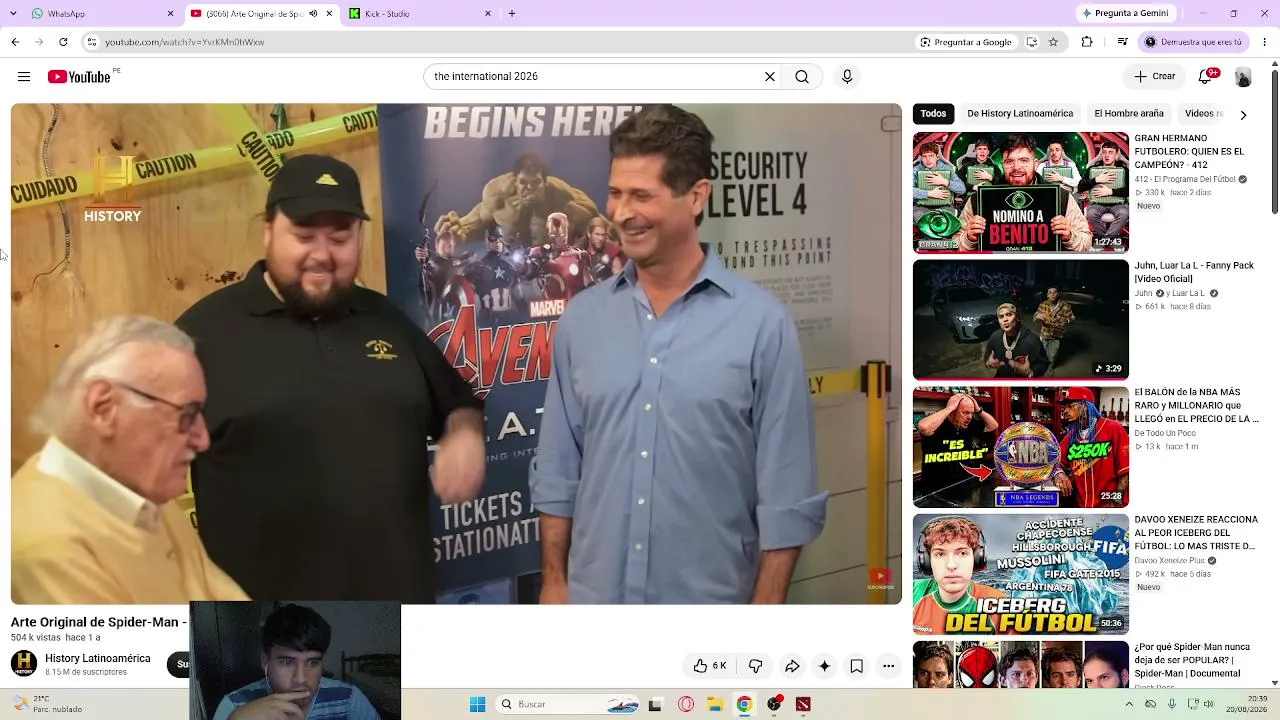Play the Iceberg del Fútbol thumbnail

coord(1021,574)
